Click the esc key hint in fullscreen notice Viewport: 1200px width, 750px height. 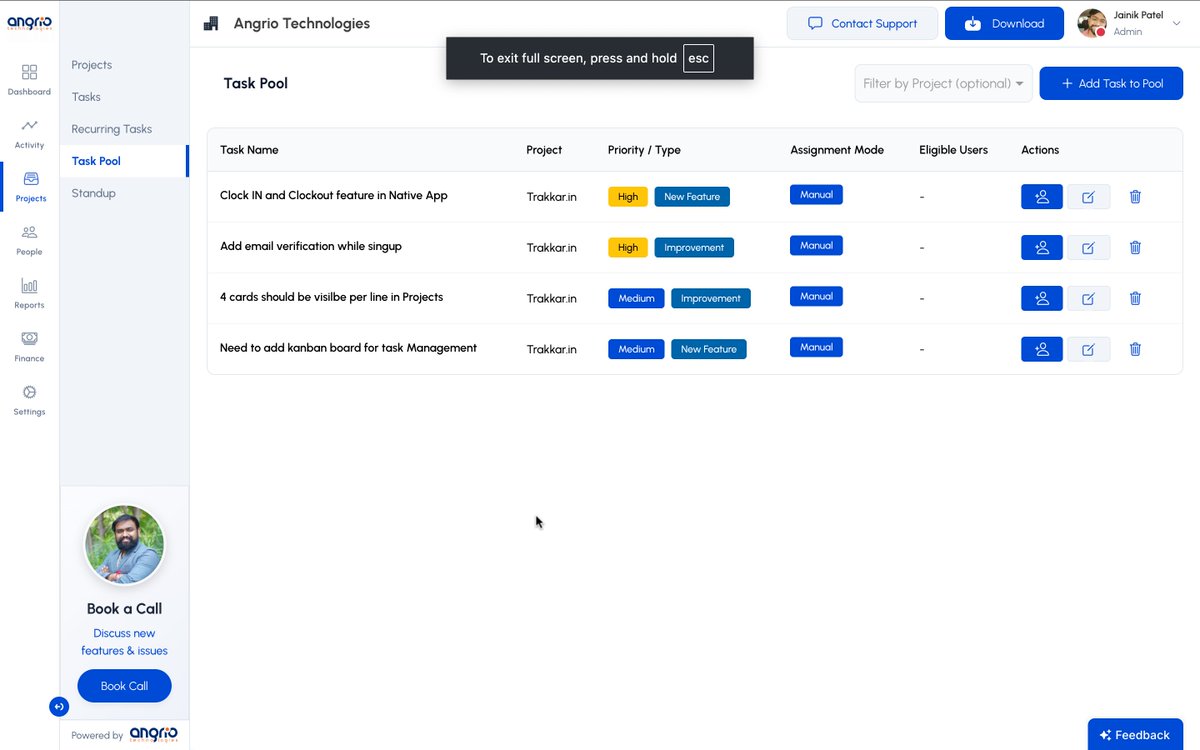coord(698,58)
